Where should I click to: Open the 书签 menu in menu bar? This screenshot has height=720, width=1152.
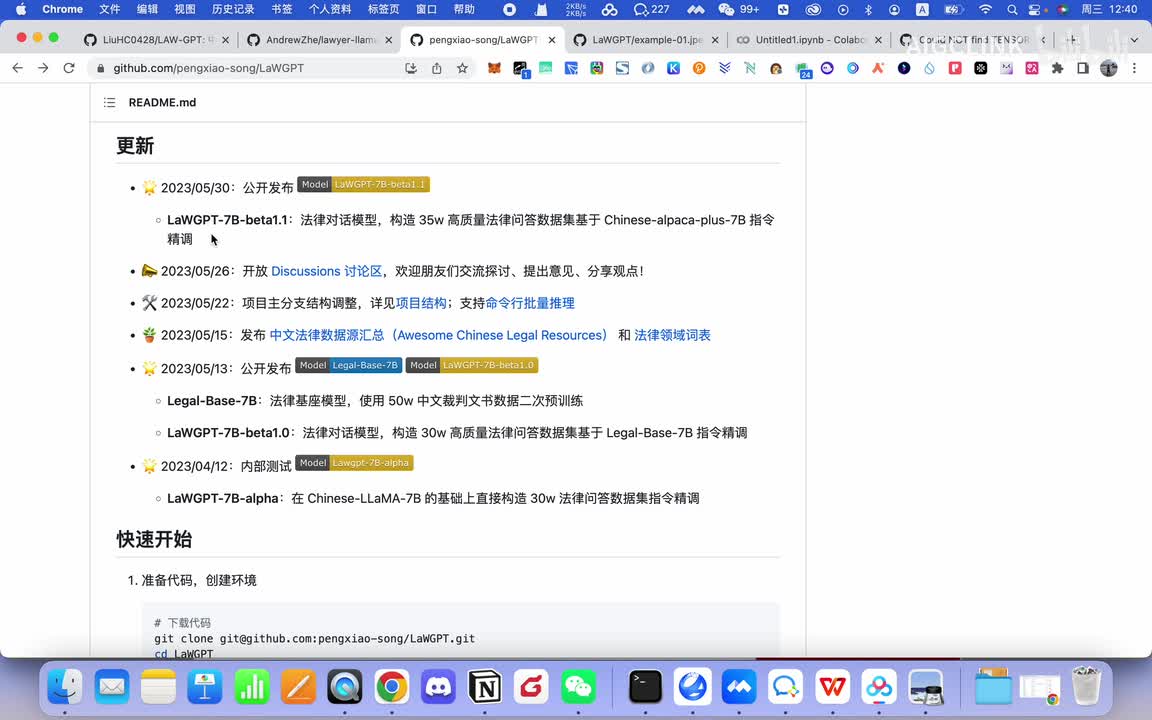click(x=282, y=9)
